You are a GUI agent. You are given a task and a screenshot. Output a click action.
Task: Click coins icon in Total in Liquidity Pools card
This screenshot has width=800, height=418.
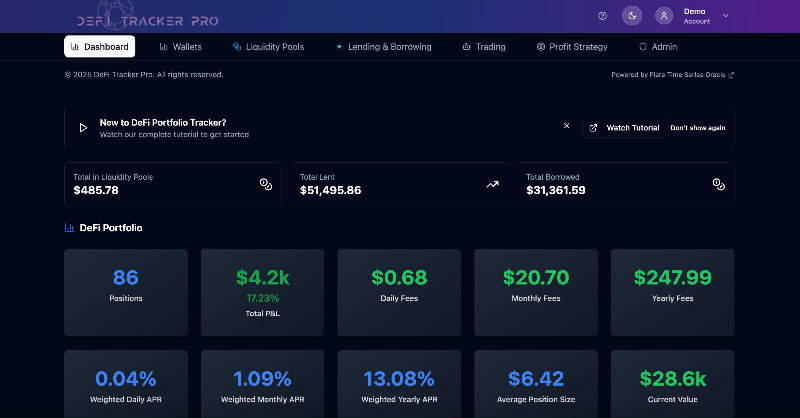tap(266, 184)
